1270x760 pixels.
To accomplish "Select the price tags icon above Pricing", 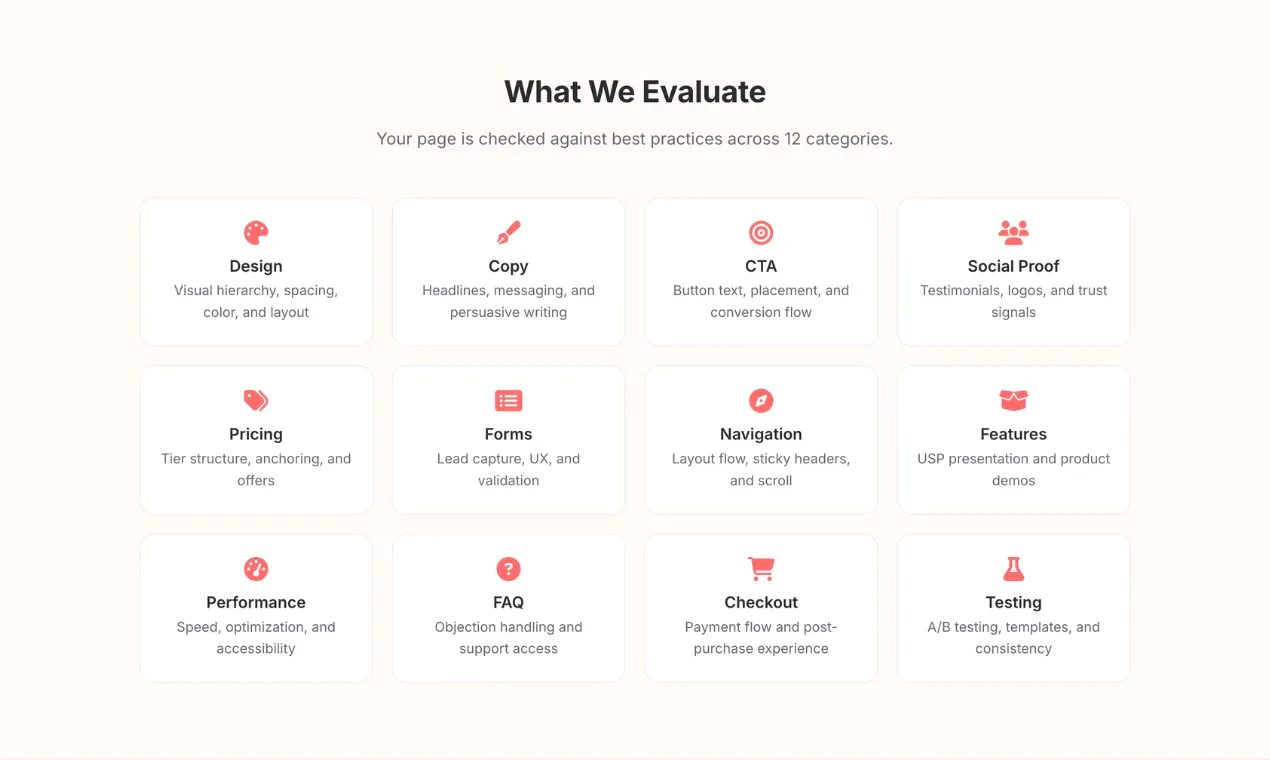I will [256, 399].
